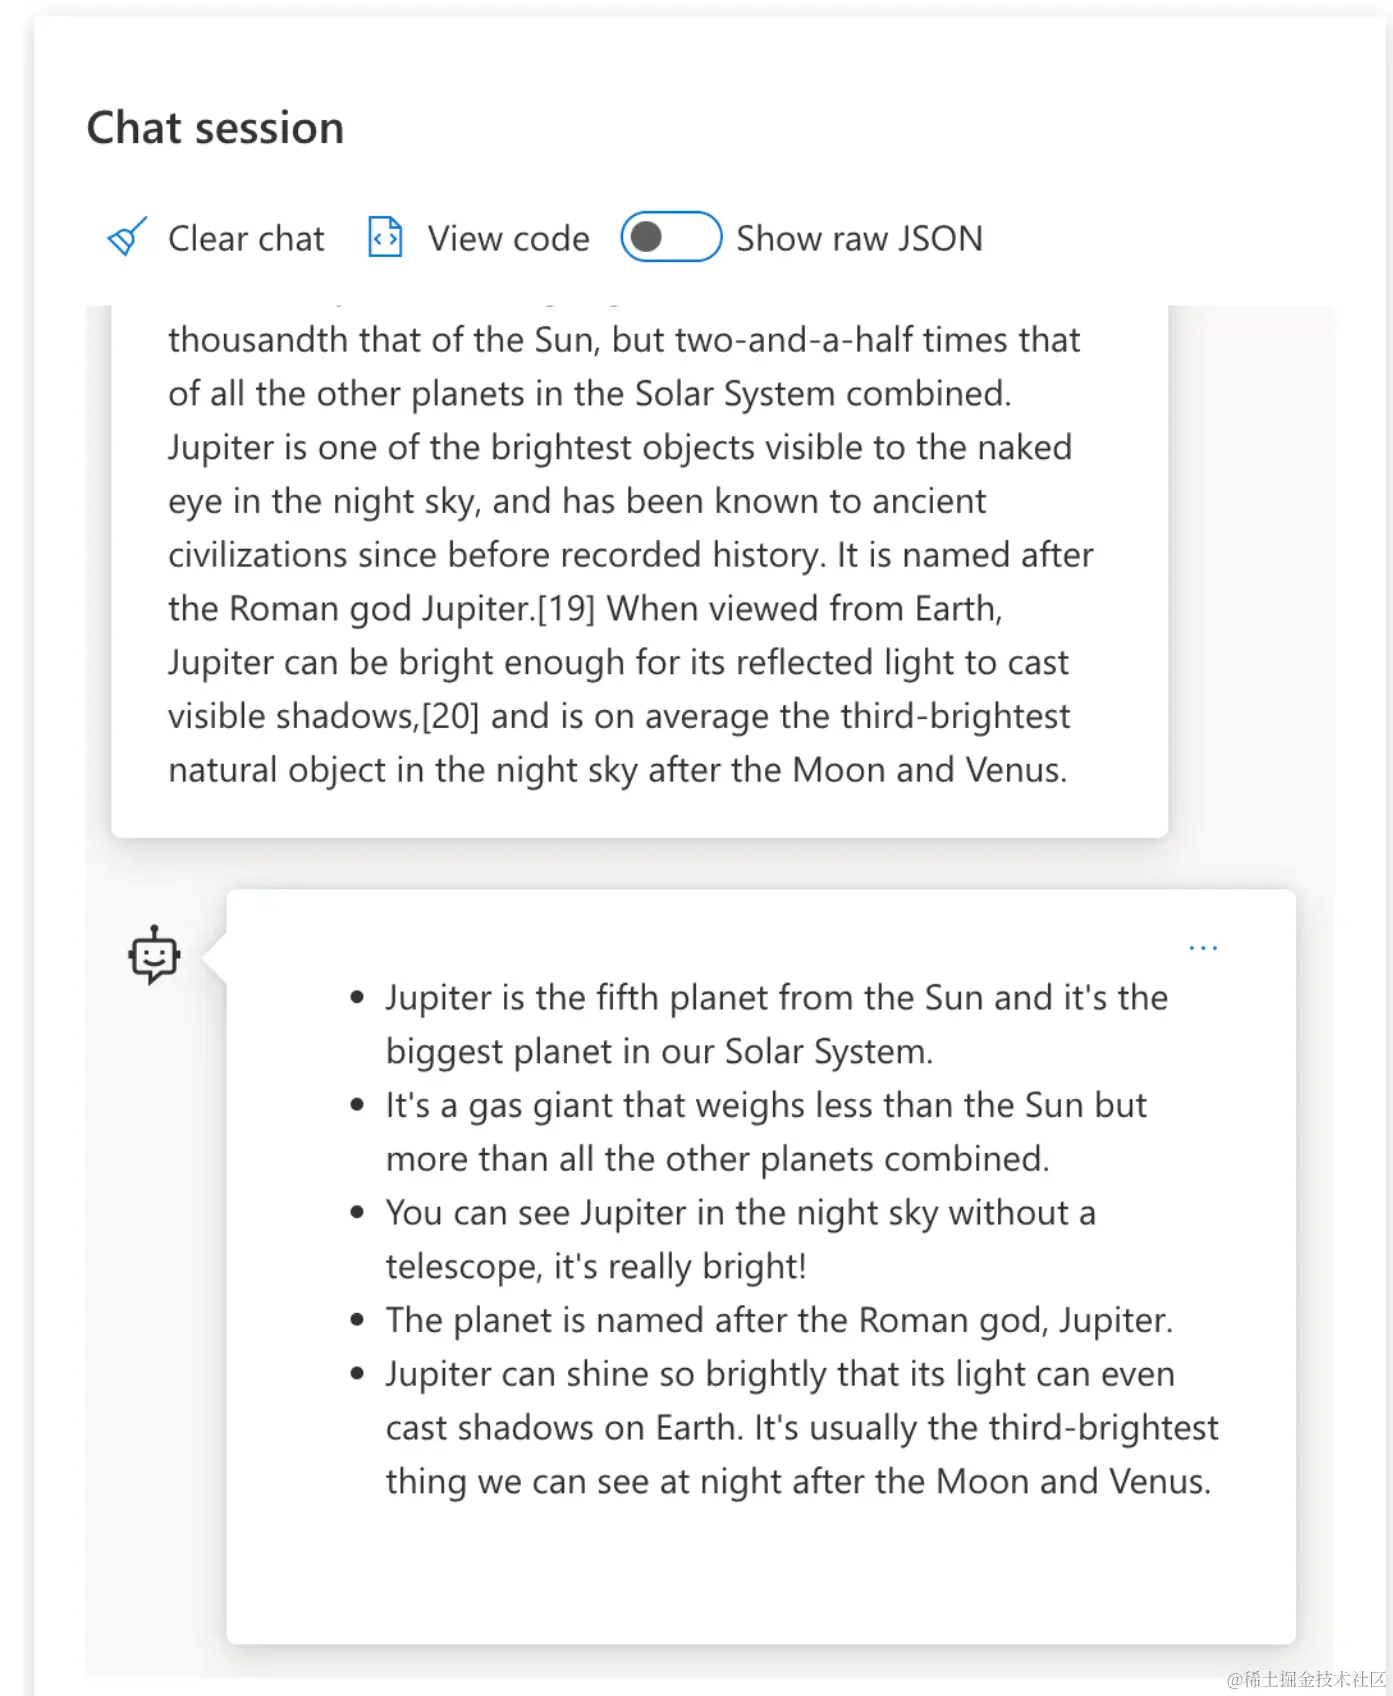Click the [19] citation in user message

point(566,609)
